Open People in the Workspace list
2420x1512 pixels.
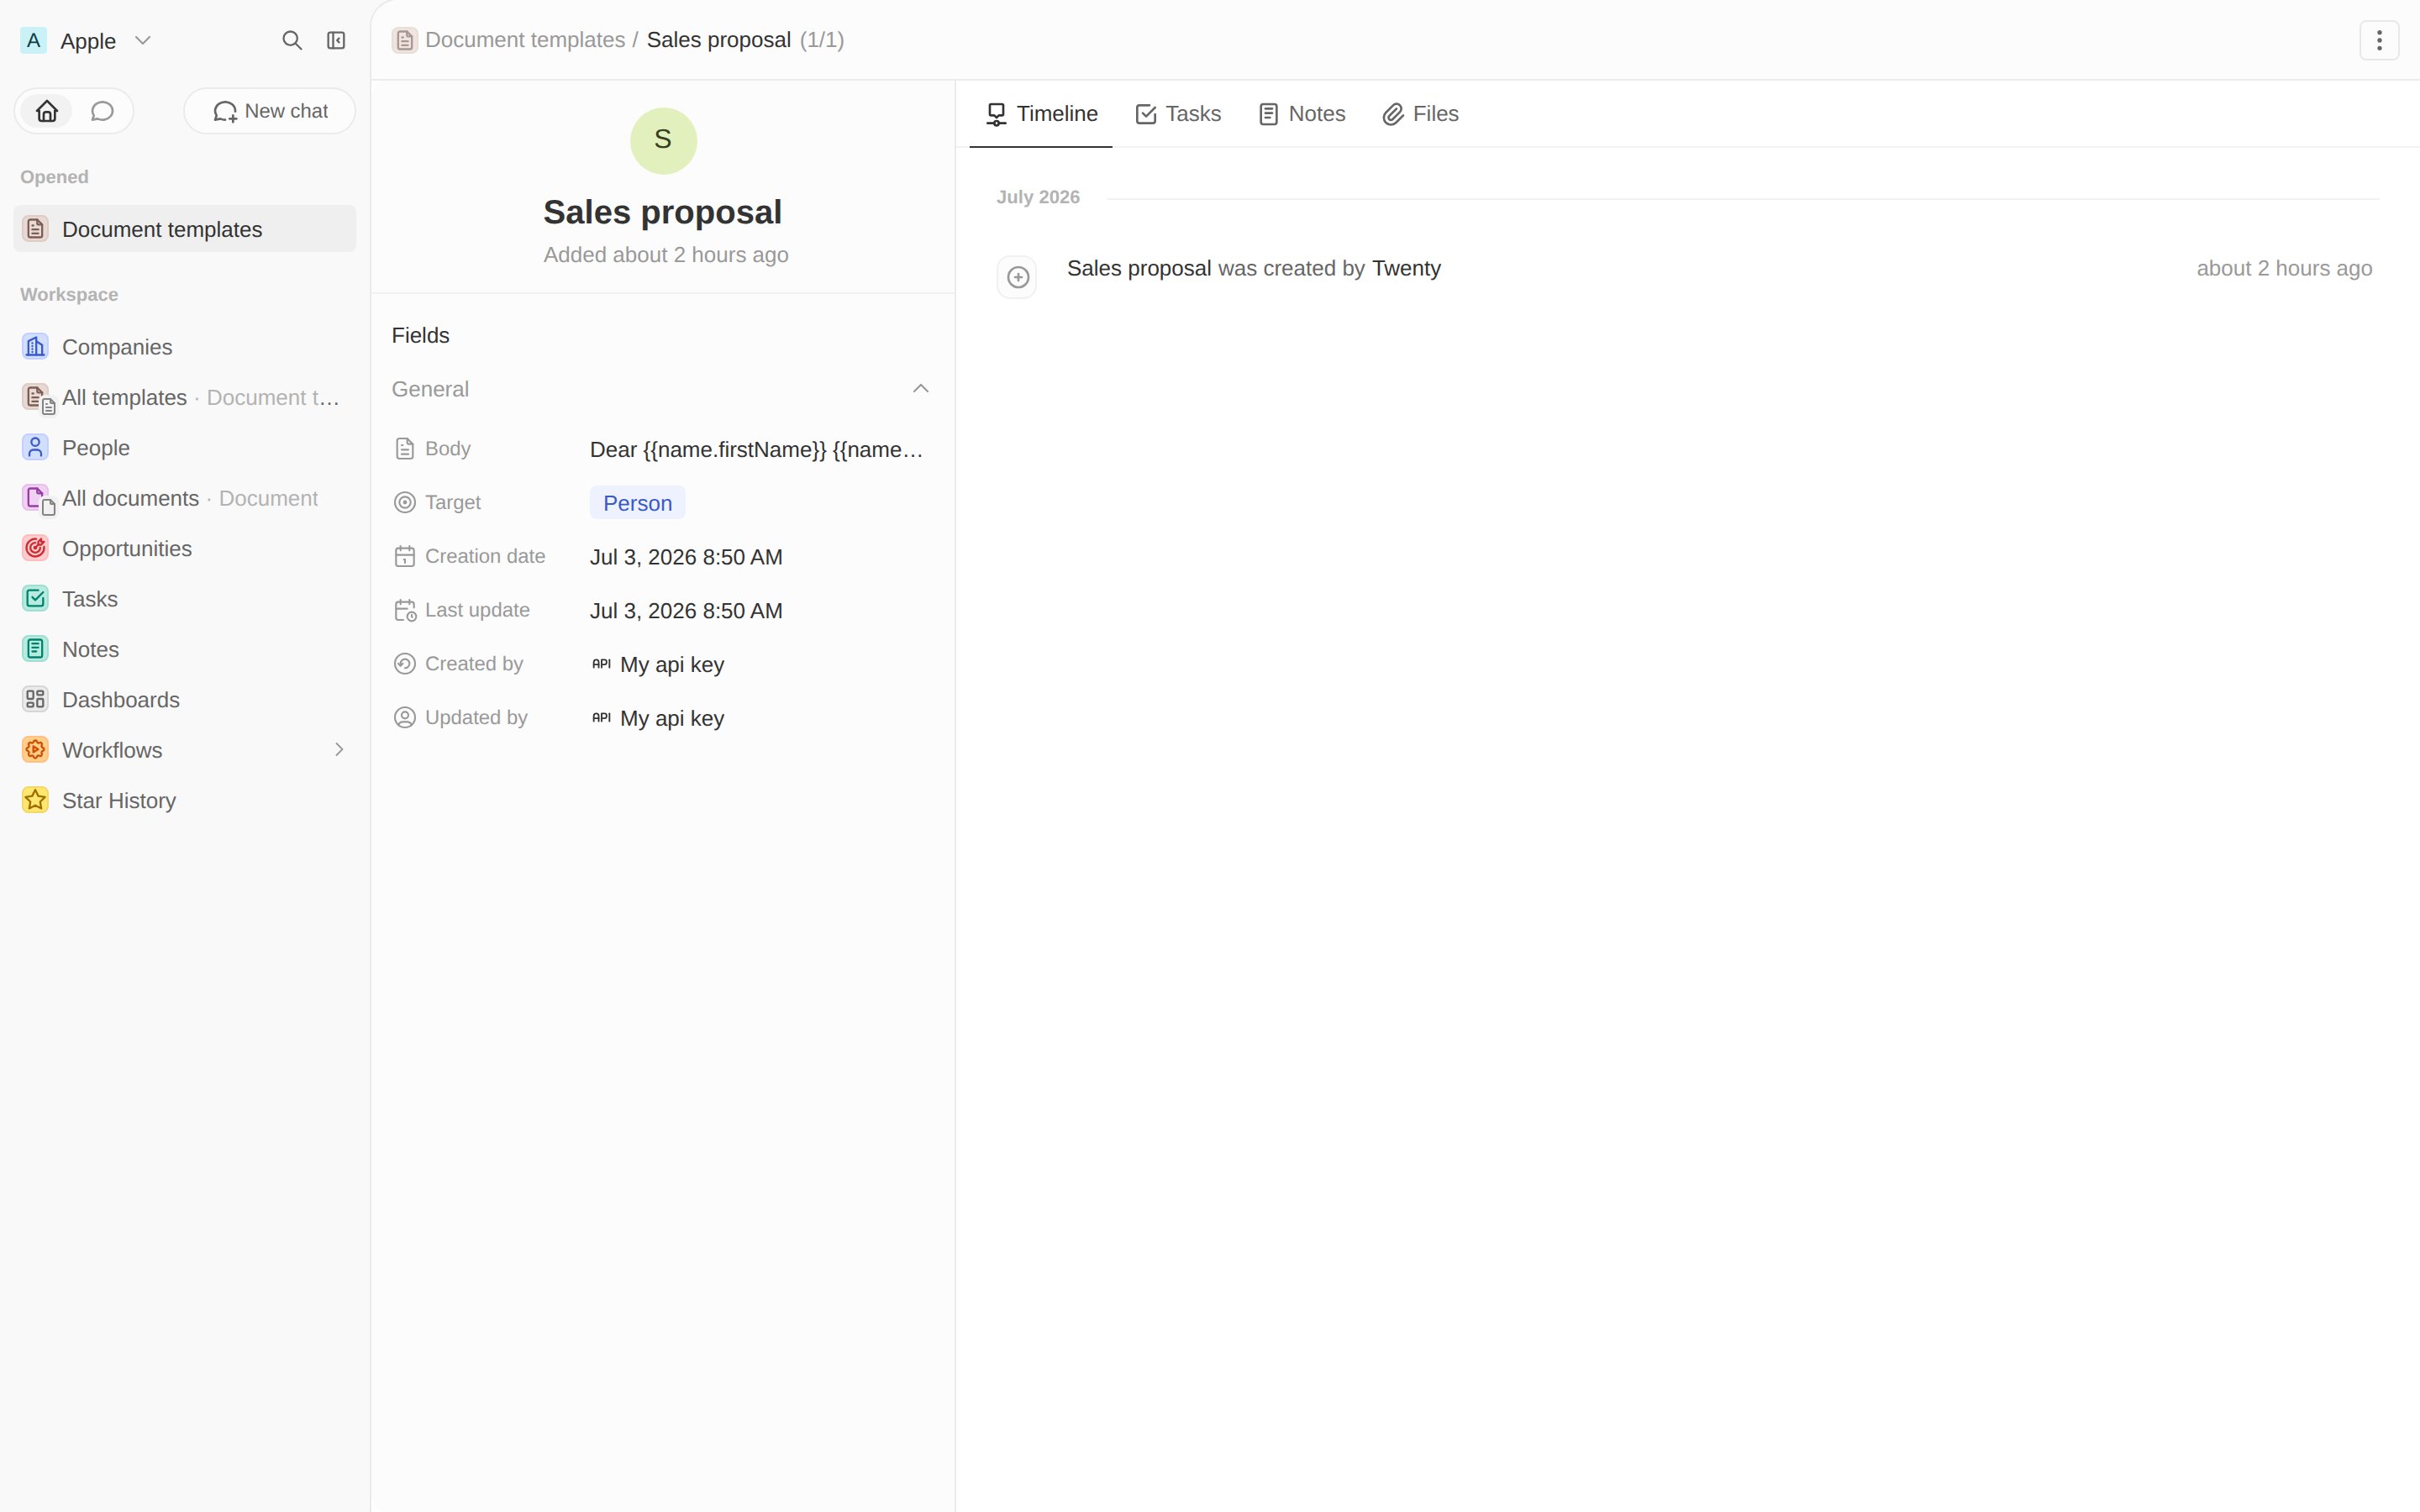[x=185, y=448]
